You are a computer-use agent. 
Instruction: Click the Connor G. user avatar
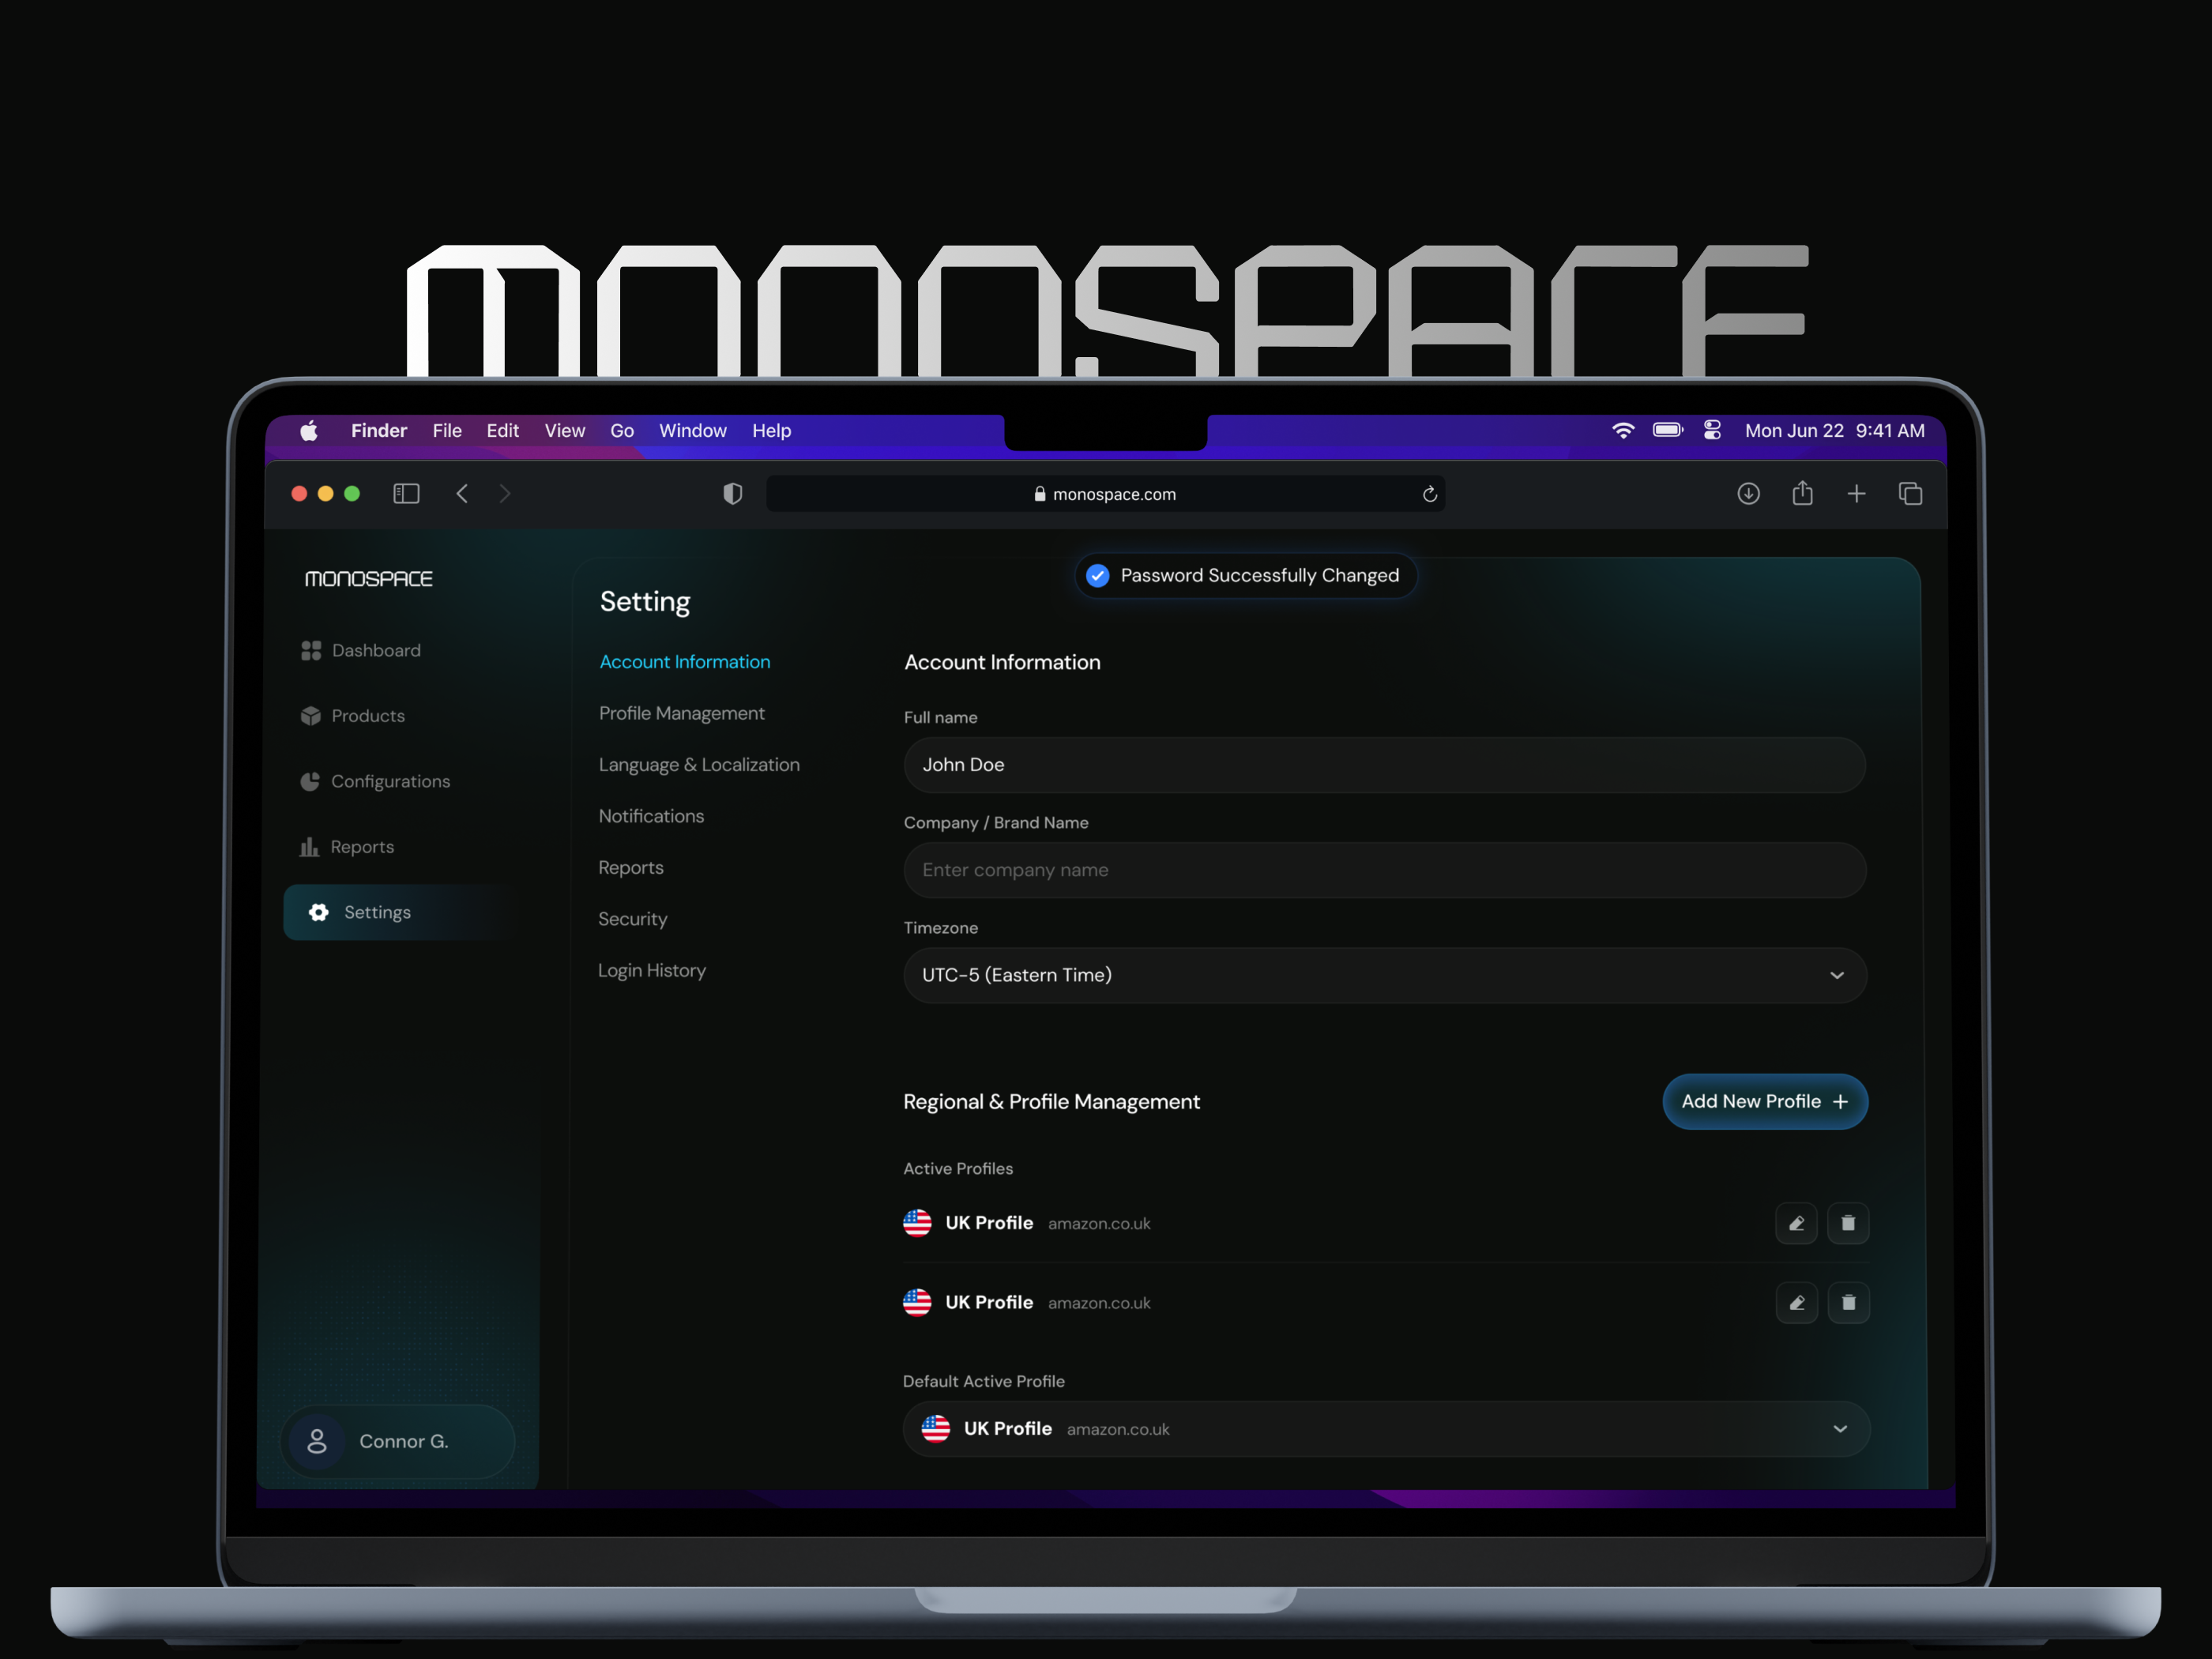tap(317, 1441)
